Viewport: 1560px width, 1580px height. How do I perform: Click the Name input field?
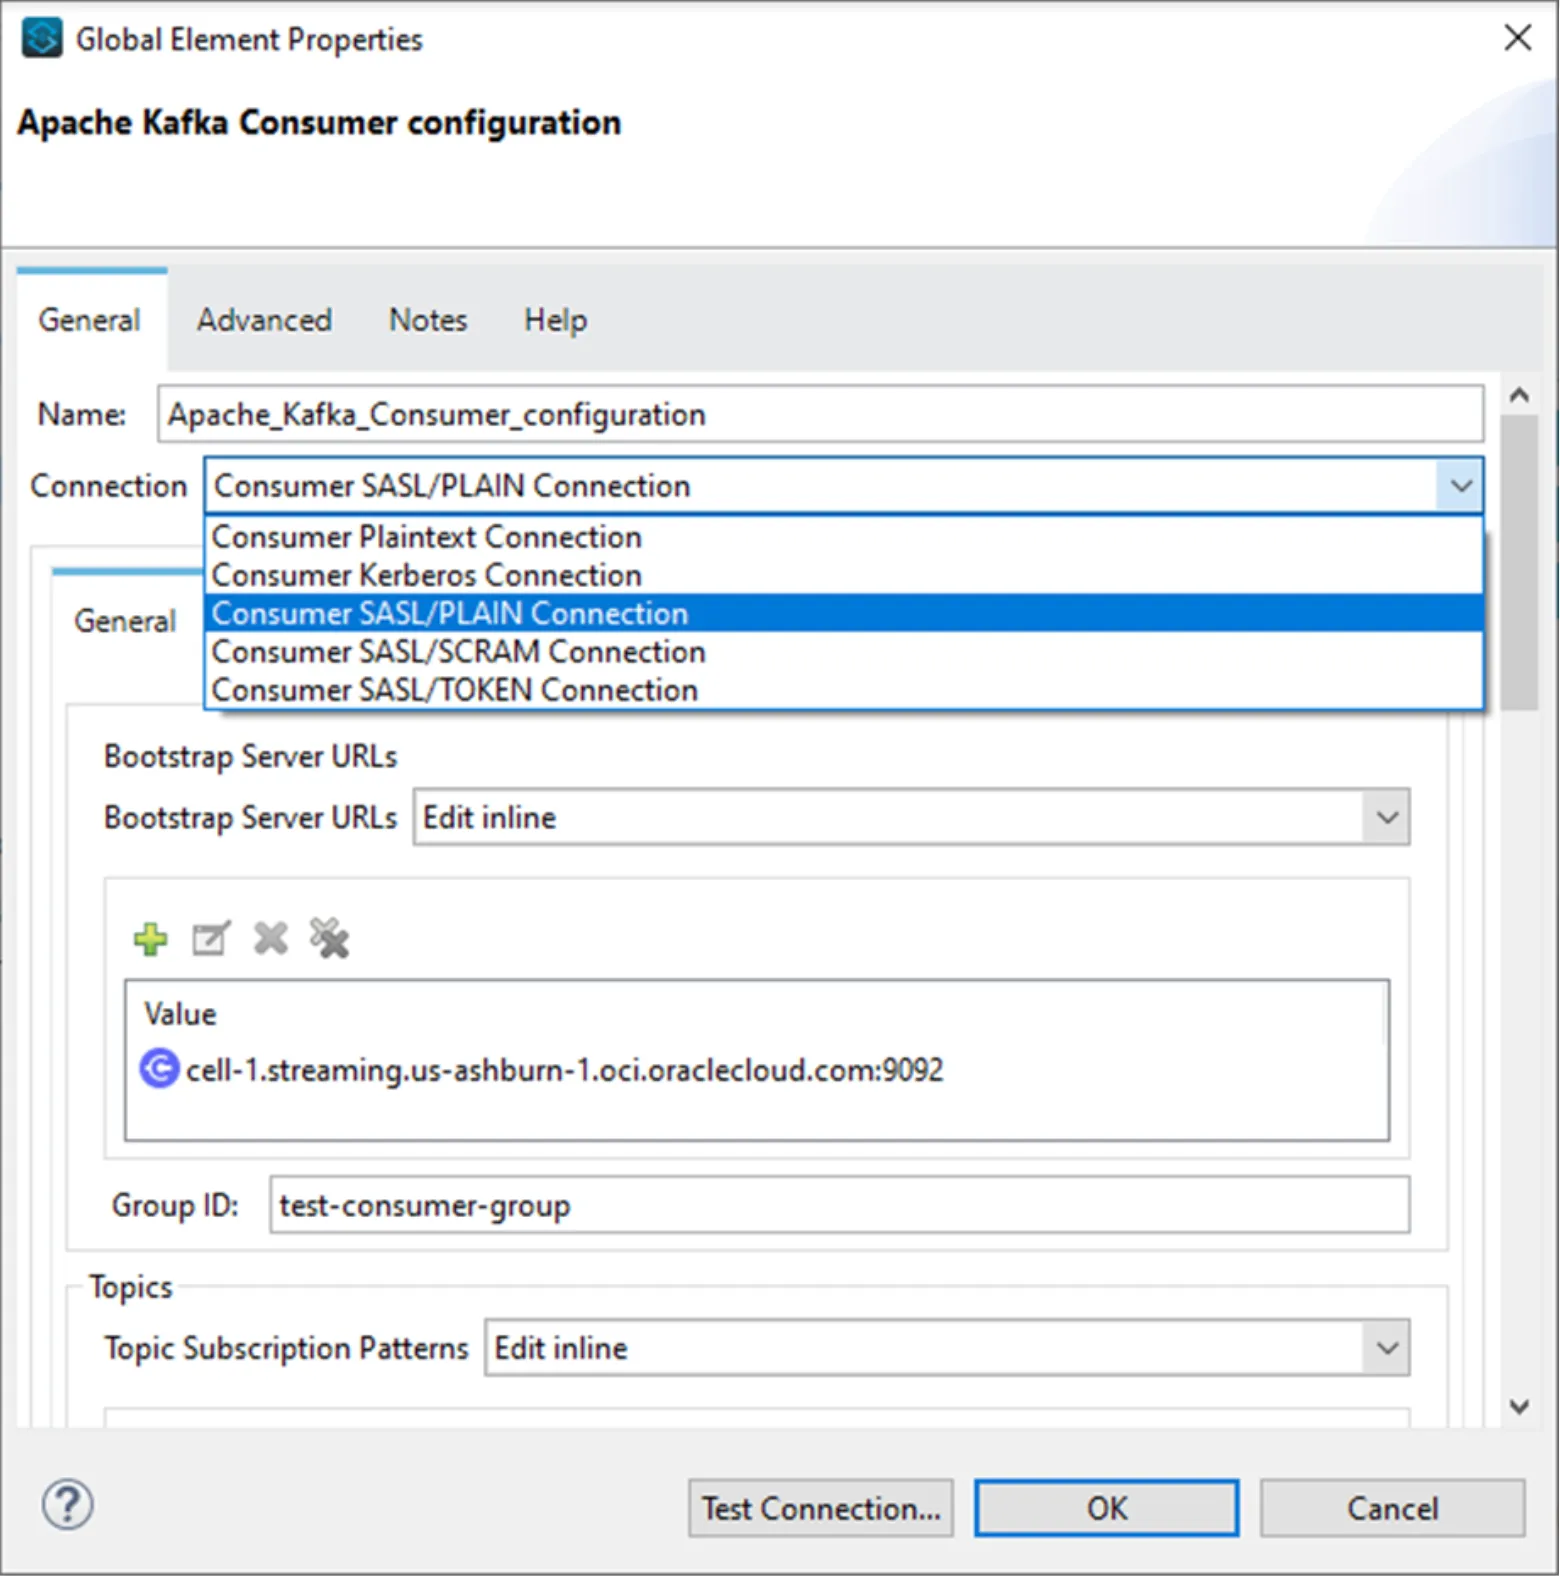point(821,414)
